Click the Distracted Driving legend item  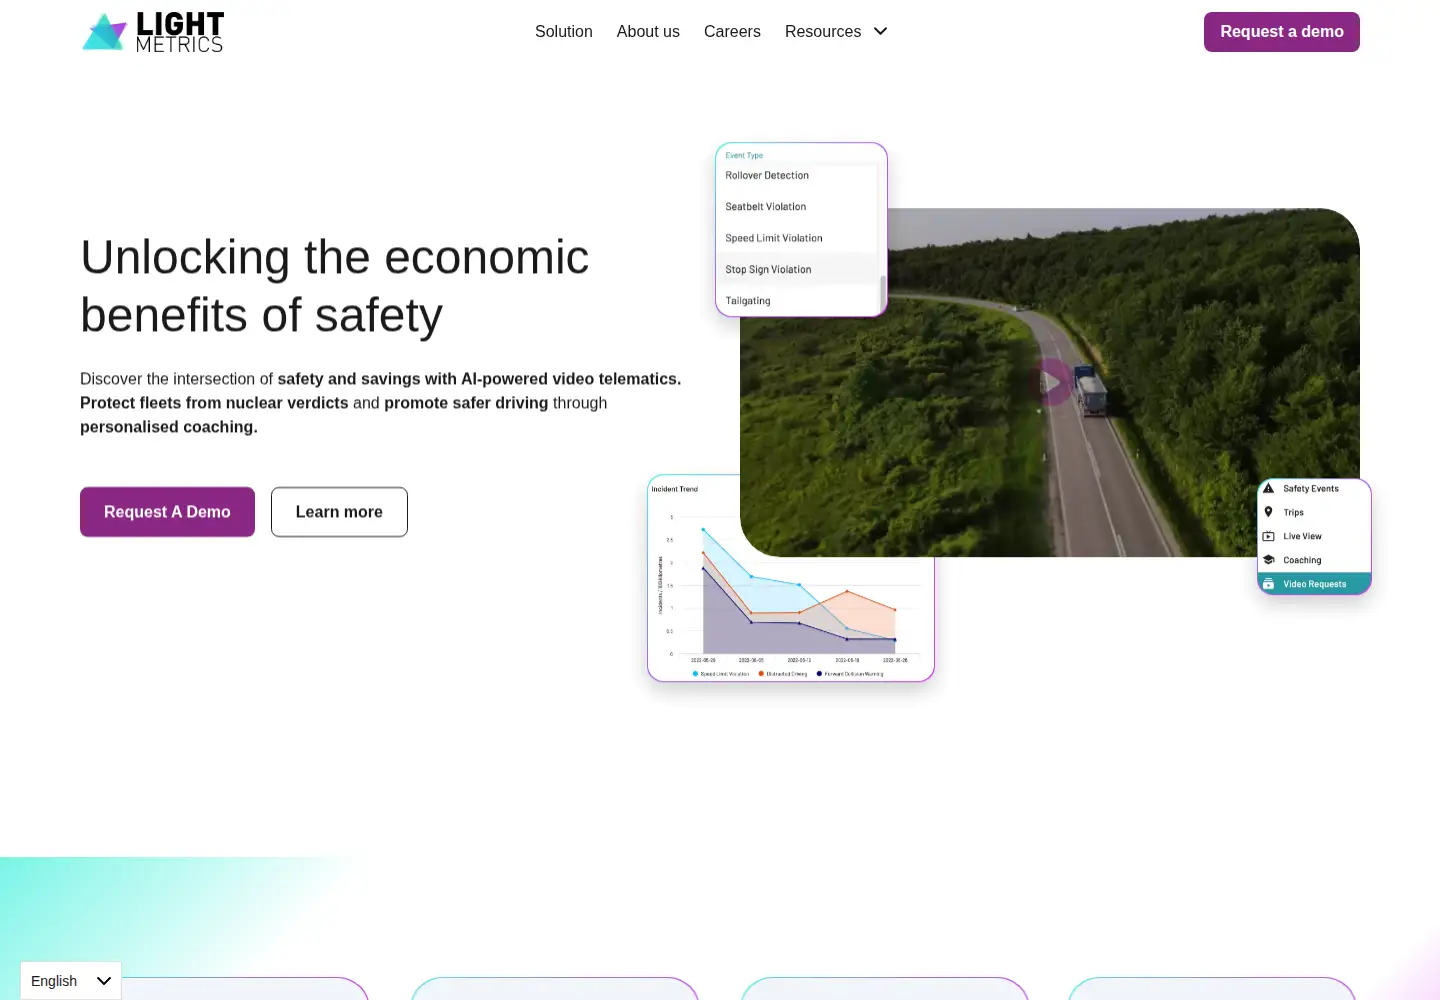point(783,674)
